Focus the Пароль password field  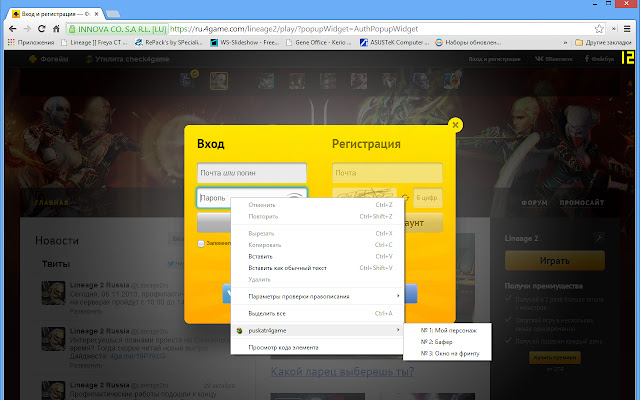252,198
